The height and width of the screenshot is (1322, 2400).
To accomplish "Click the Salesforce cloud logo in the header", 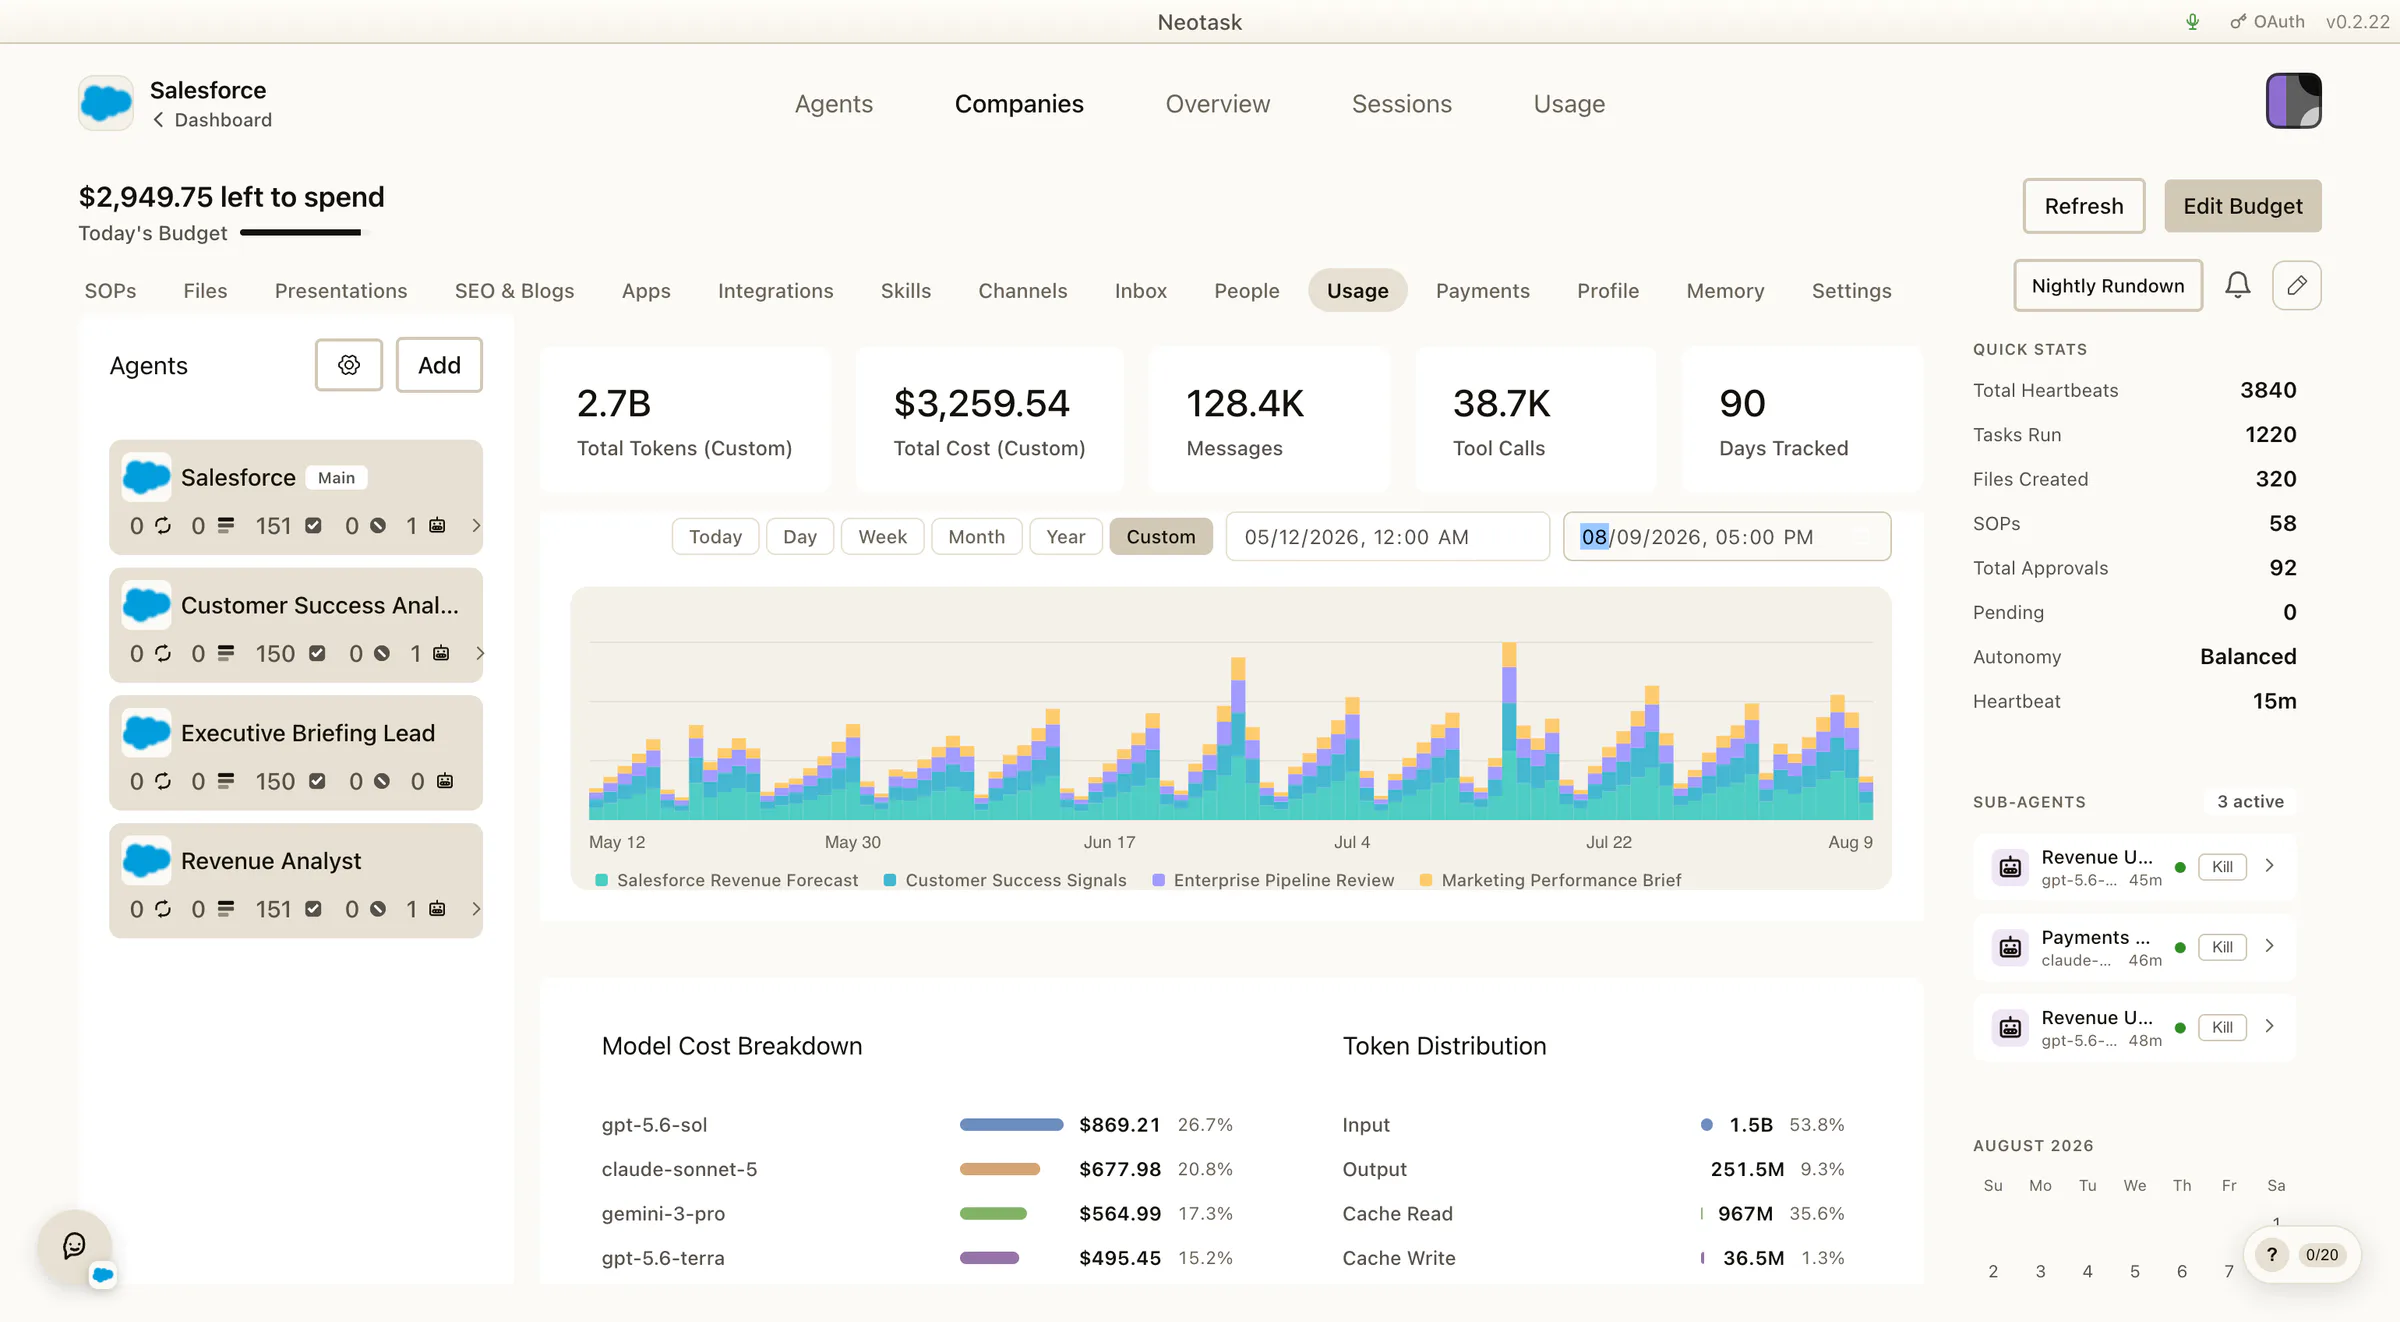I will click(106, 103).
